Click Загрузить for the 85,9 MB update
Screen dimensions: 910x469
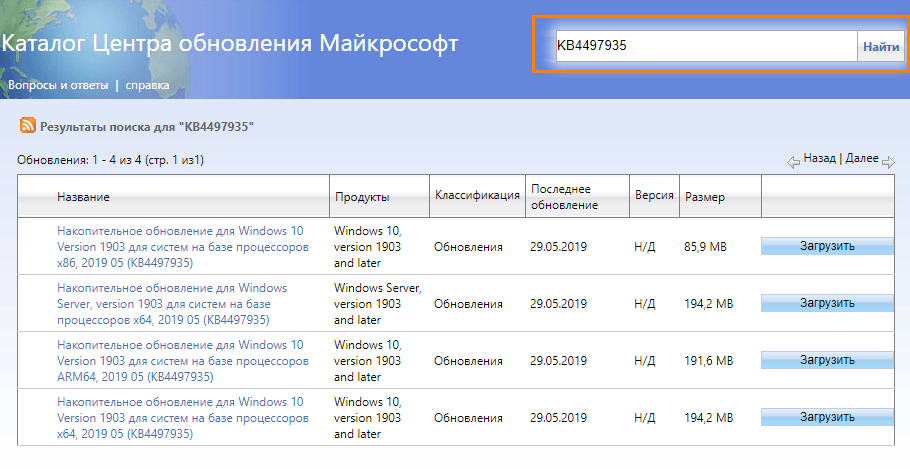pyautogui.click(x=827, y=246)
